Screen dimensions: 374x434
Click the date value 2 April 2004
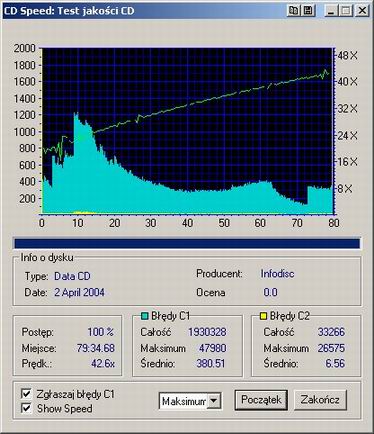(79, 292)
